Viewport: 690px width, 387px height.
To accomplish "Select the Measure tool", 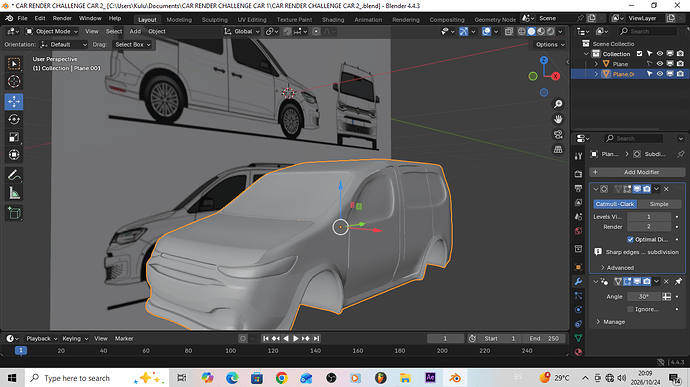I will [14, 193].
